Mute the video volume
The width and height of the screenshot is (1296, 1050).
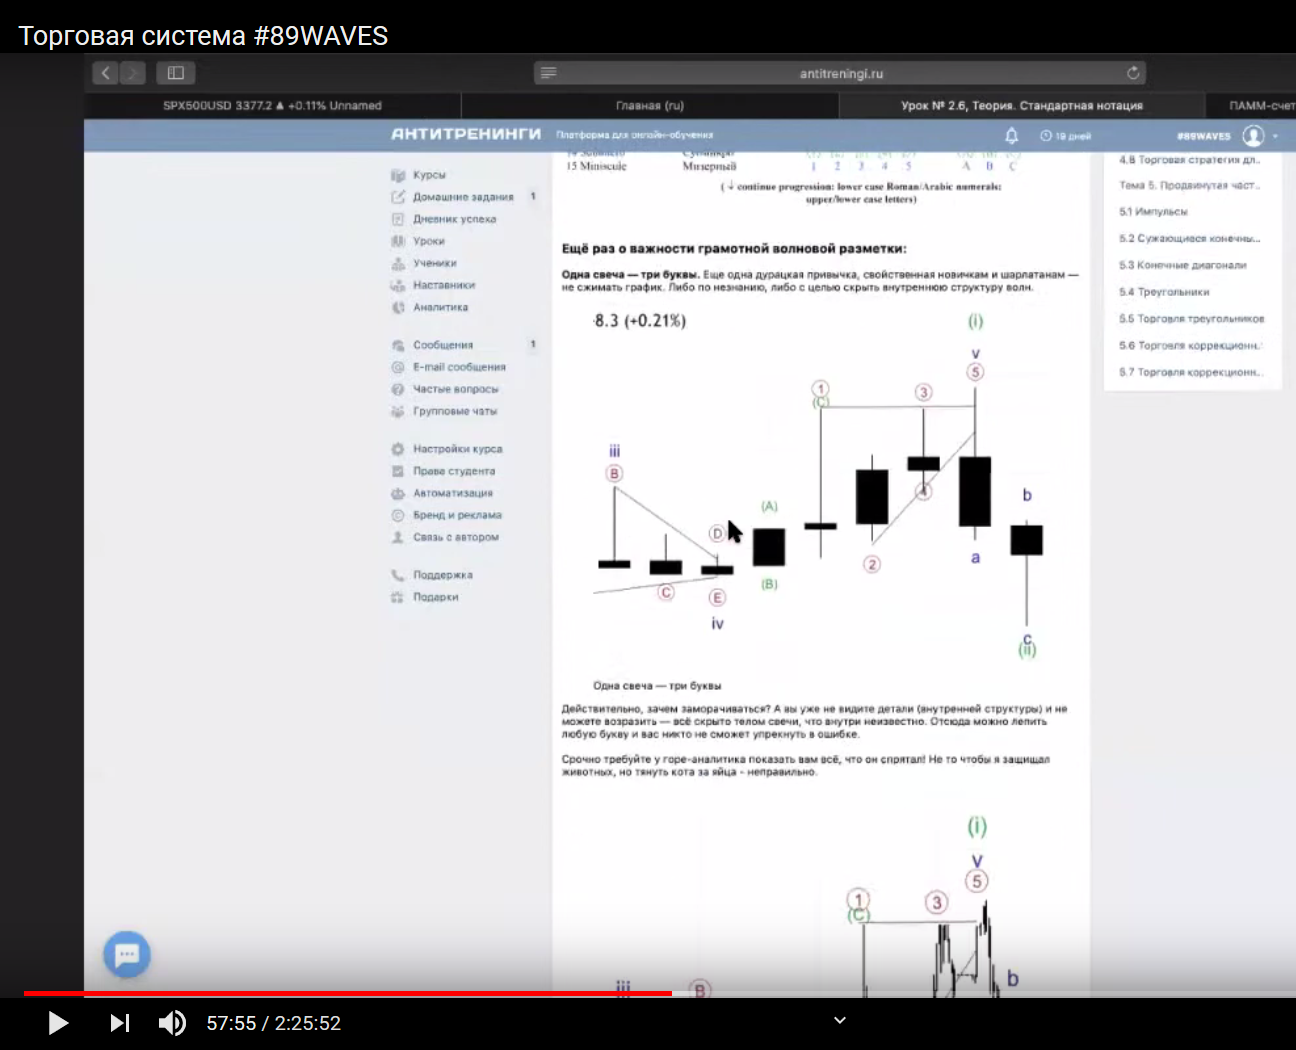pos(172,1023)
